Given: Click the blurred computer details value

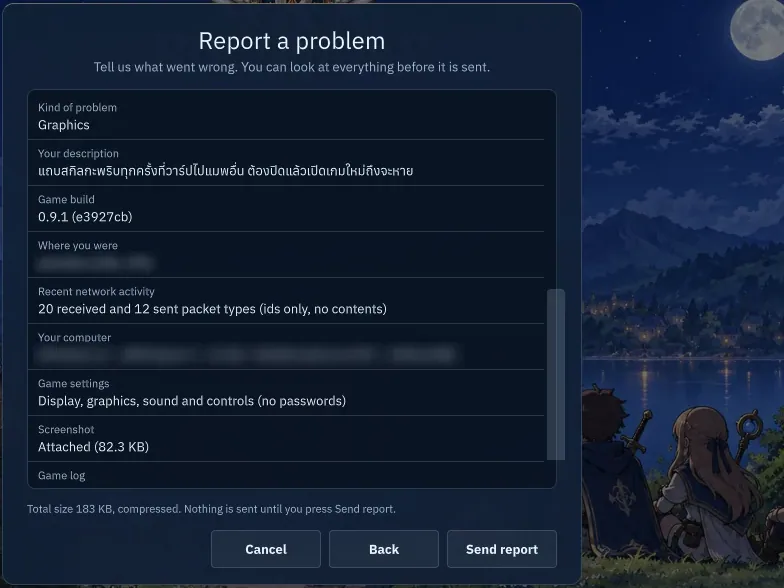Looking at the screenshot, I should [x=246, y=354].
